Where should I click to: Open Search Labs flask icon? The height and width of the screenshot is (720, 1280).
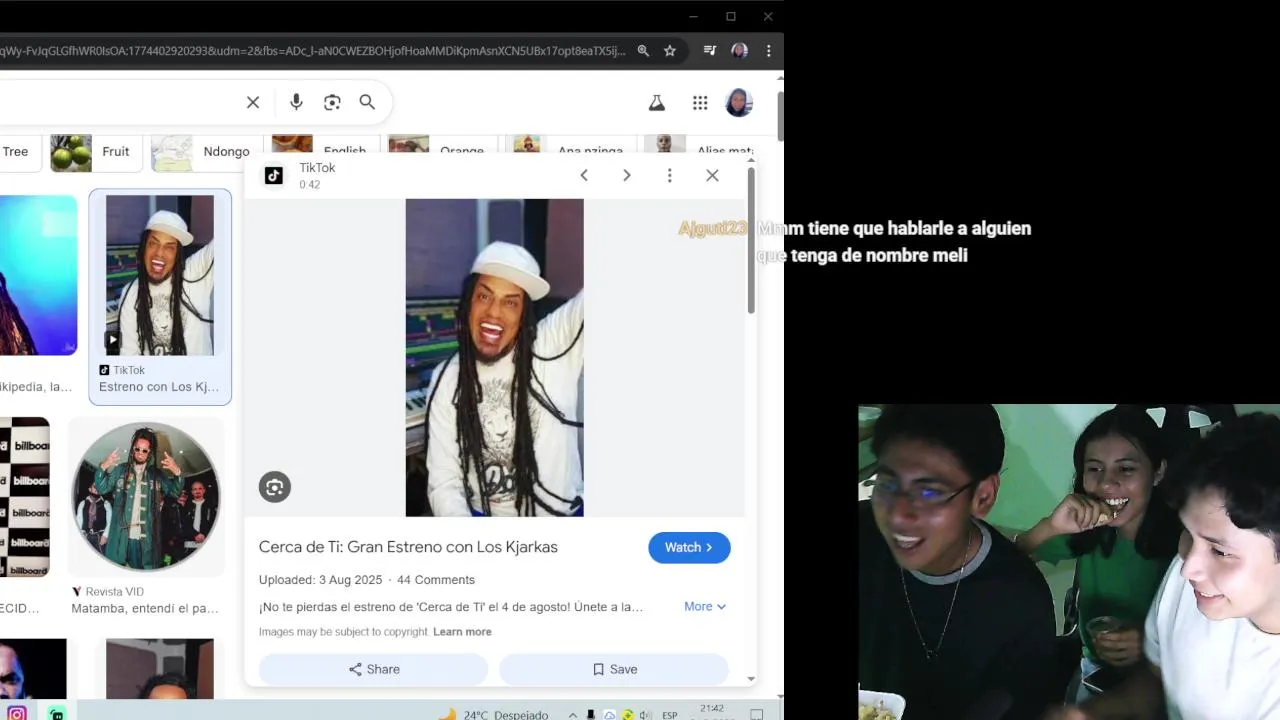coord(657,103)
